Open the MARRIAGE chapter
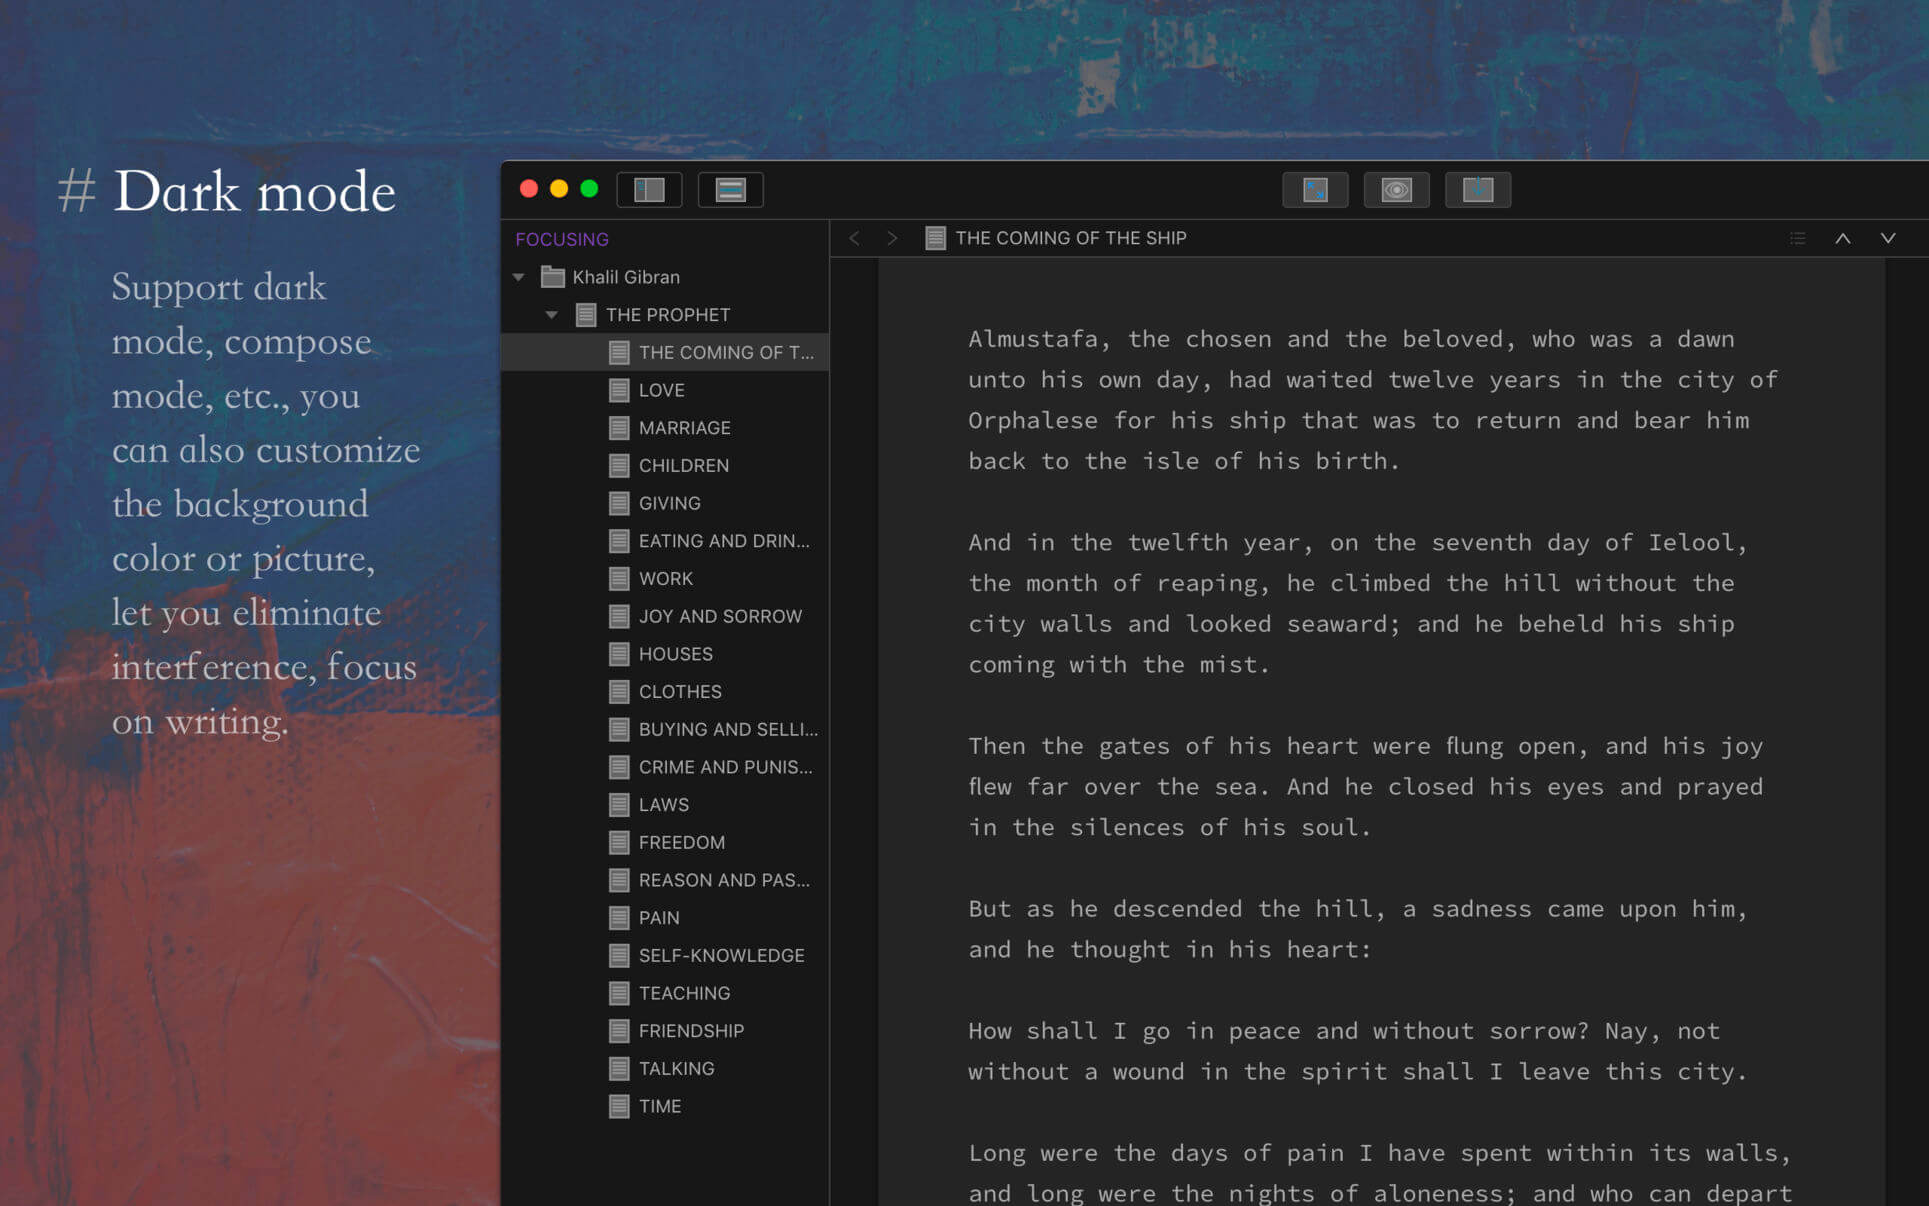 684,428
